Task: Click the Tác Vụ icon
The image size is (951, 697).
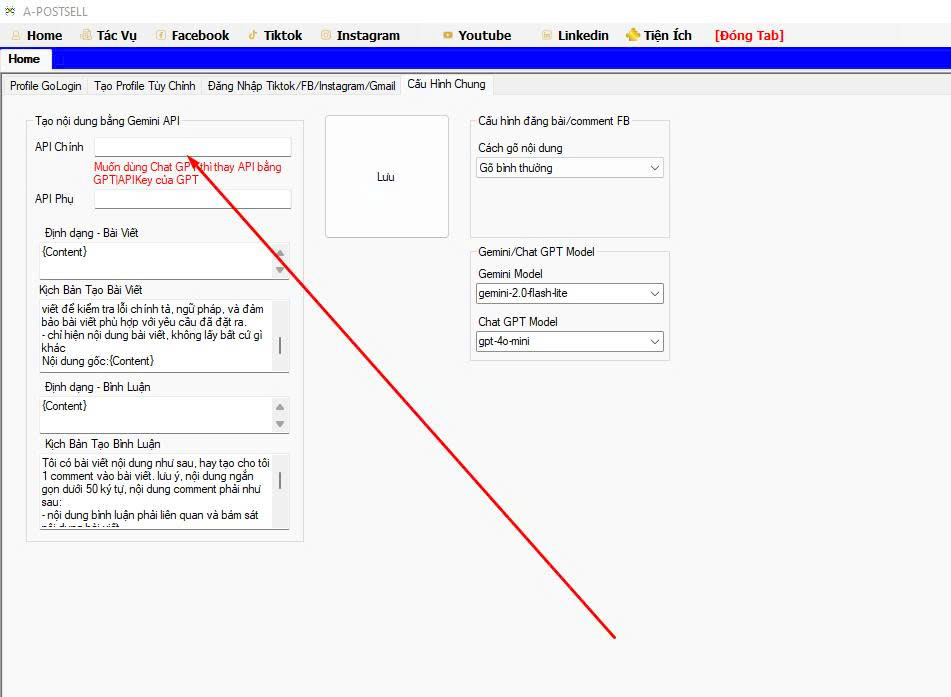Action: click(86, 35)
